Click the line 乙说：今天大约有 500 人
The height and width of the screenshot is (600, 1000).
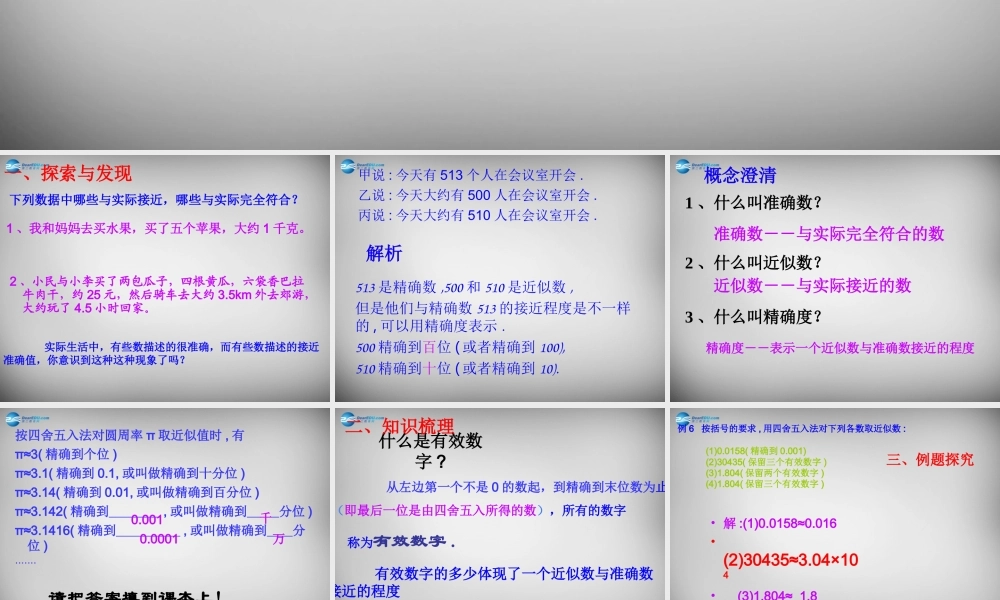pos(478,195)
